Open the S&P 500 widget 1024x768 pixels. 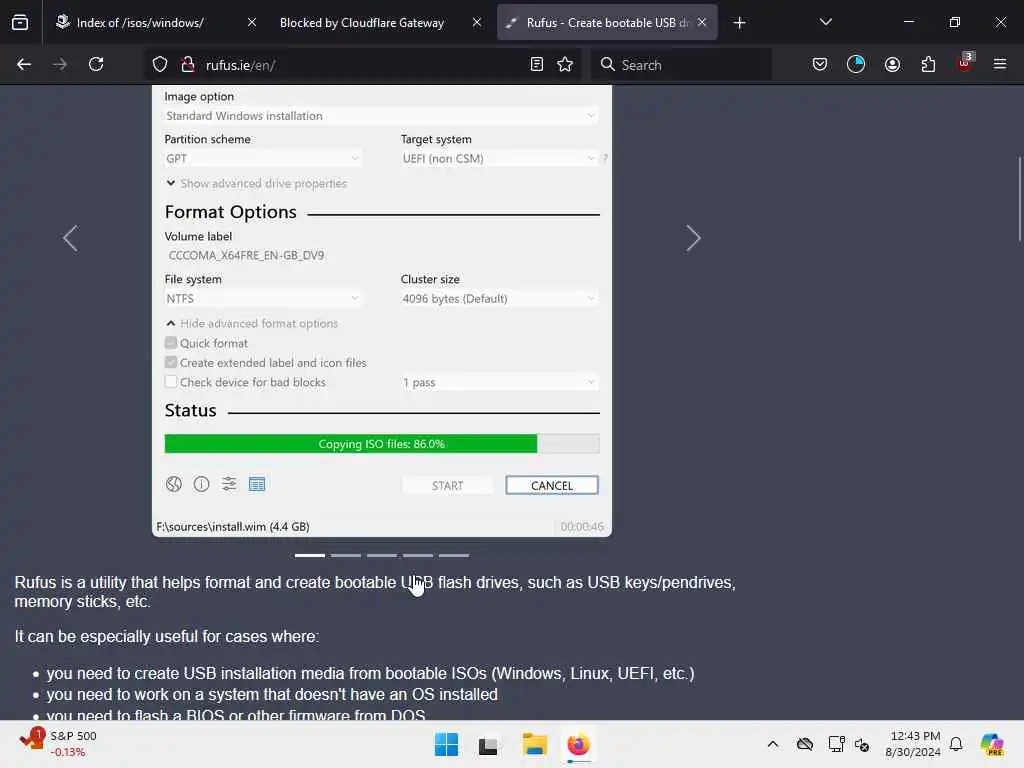click(59, 744)
